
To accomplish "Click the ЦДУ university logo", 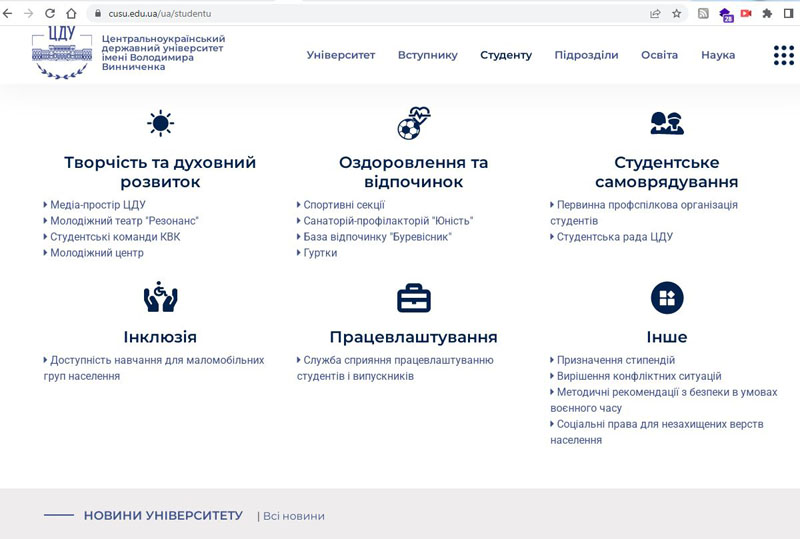I will click(61, 53).
